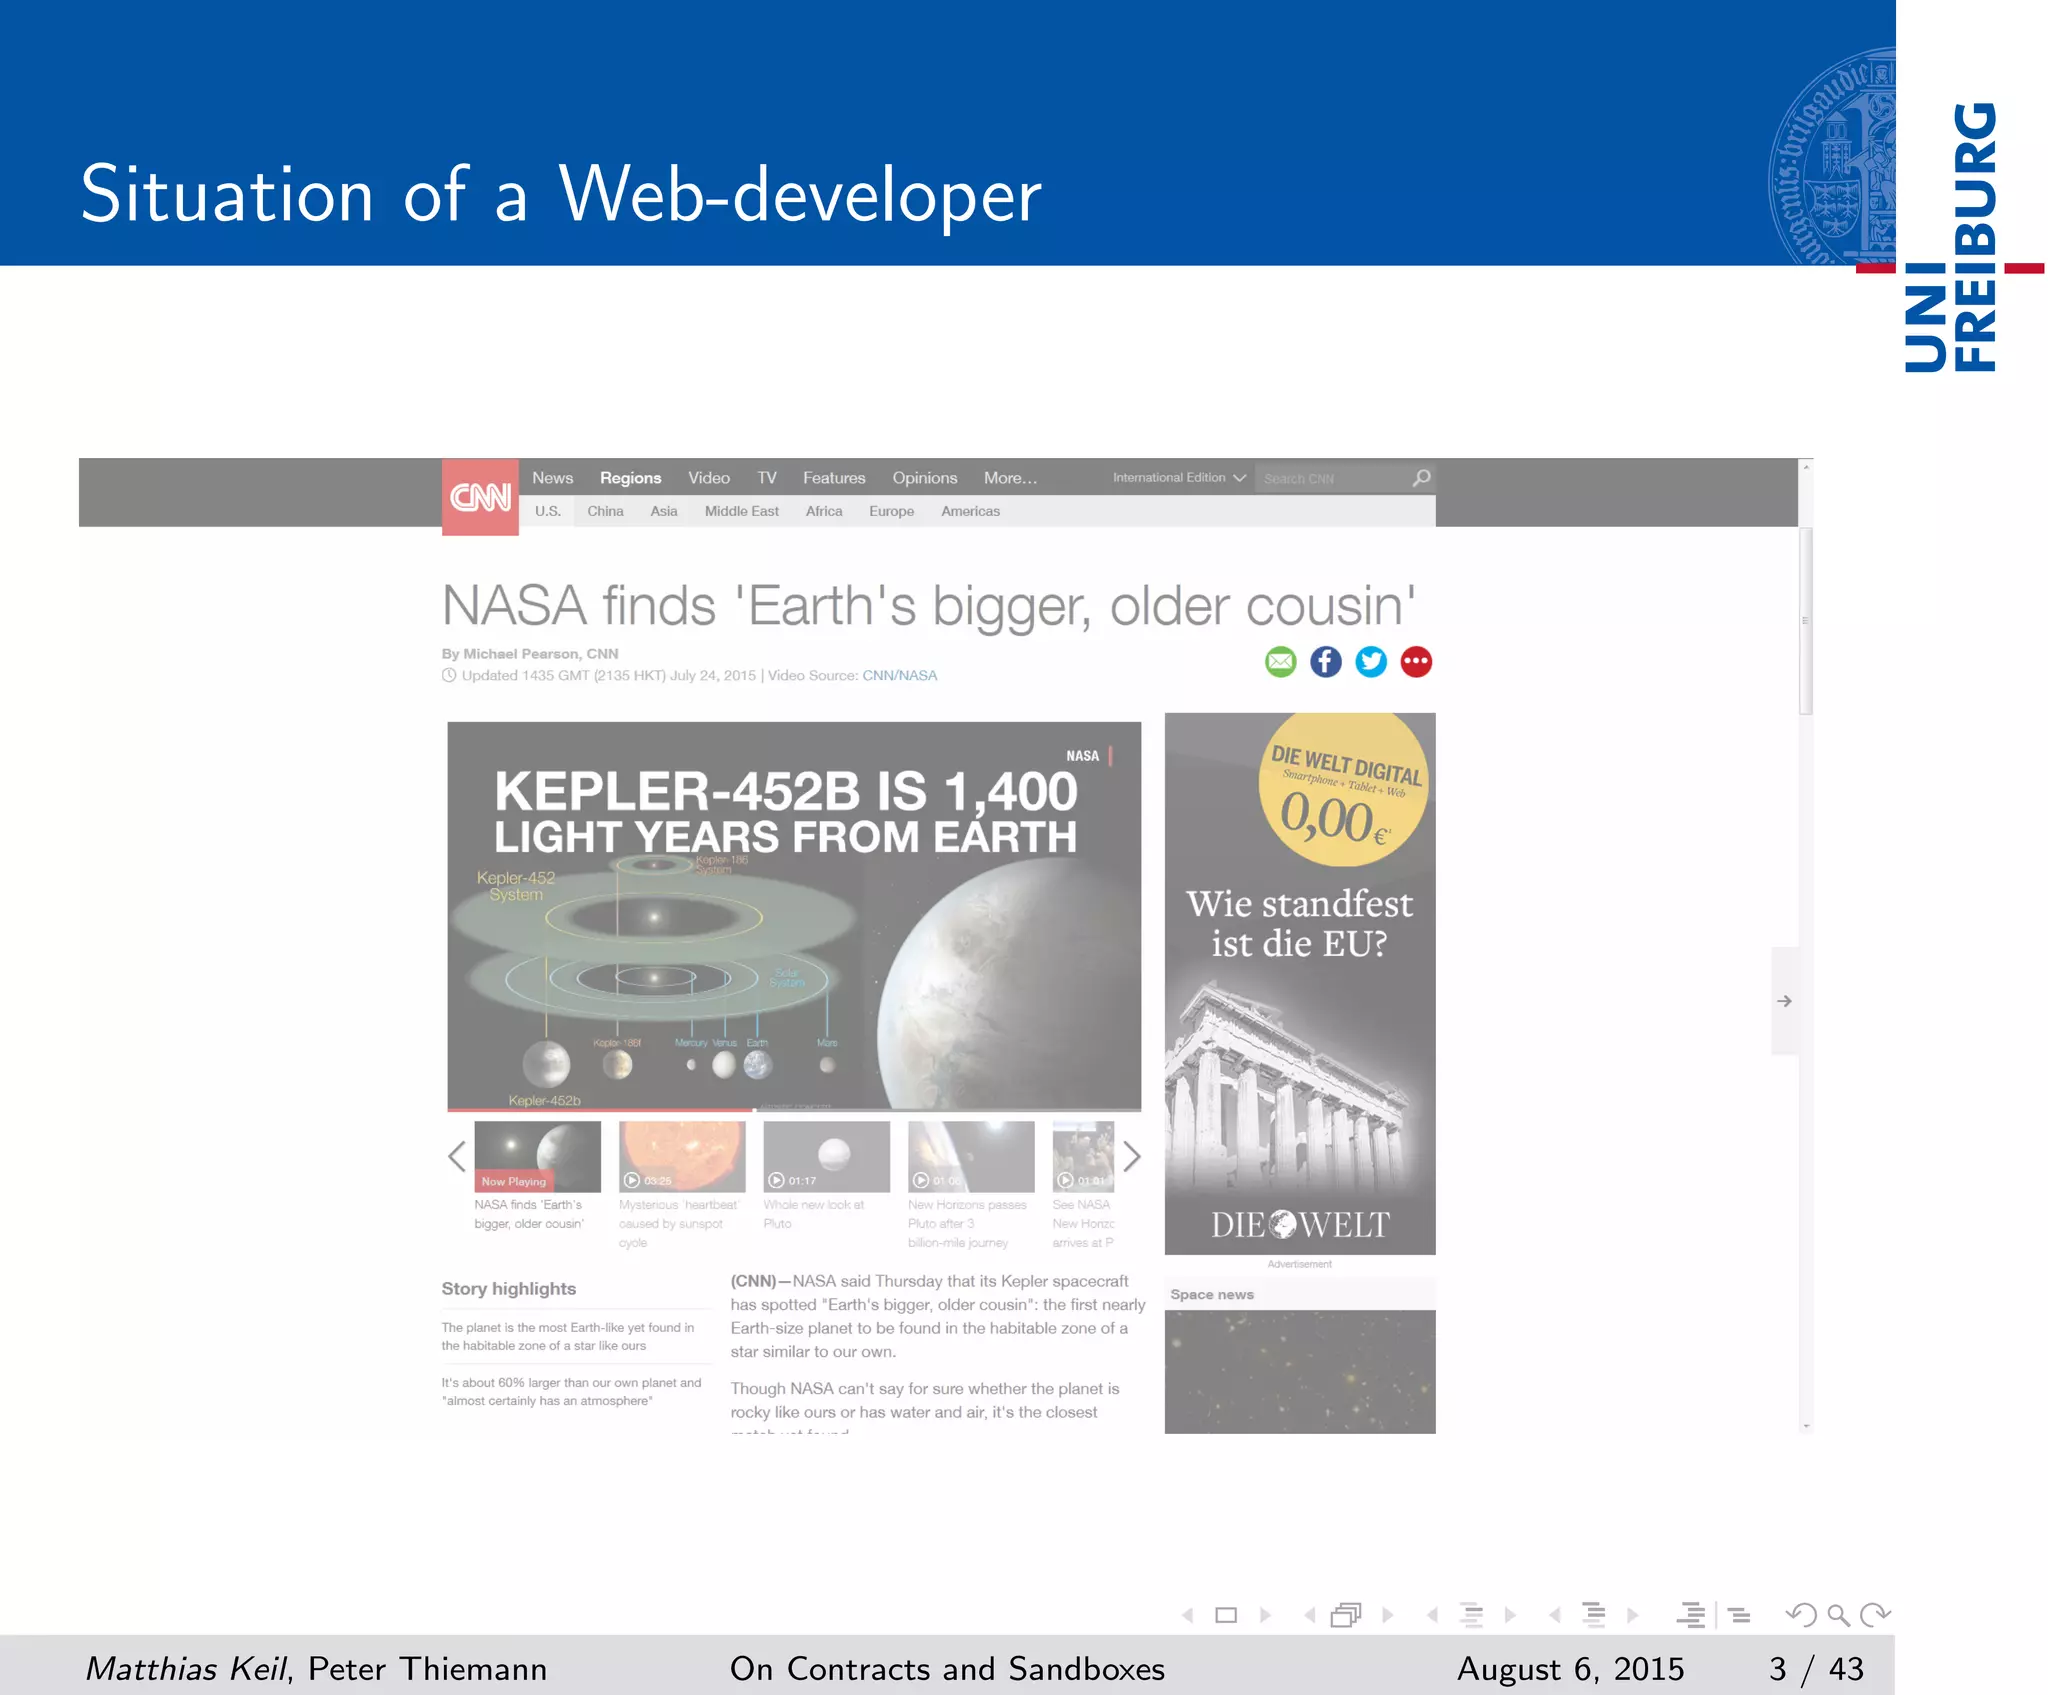Share the article via the email icon
This screenshot has height=1695, width=2048.
click(1280, 662)
